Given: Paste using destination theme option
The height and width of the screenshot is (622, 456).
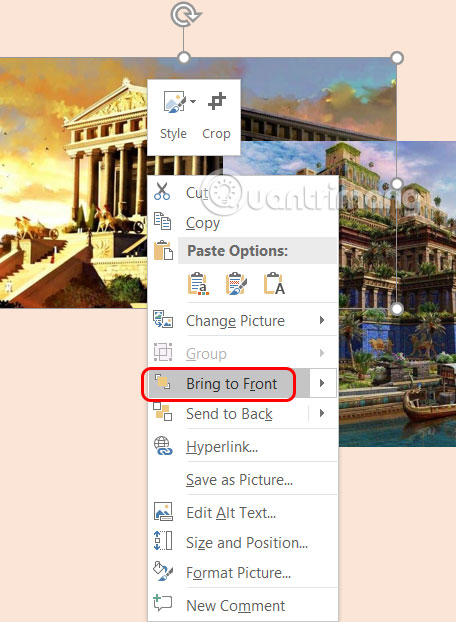Looking at the screenshot, I should (x=198, y=284).
